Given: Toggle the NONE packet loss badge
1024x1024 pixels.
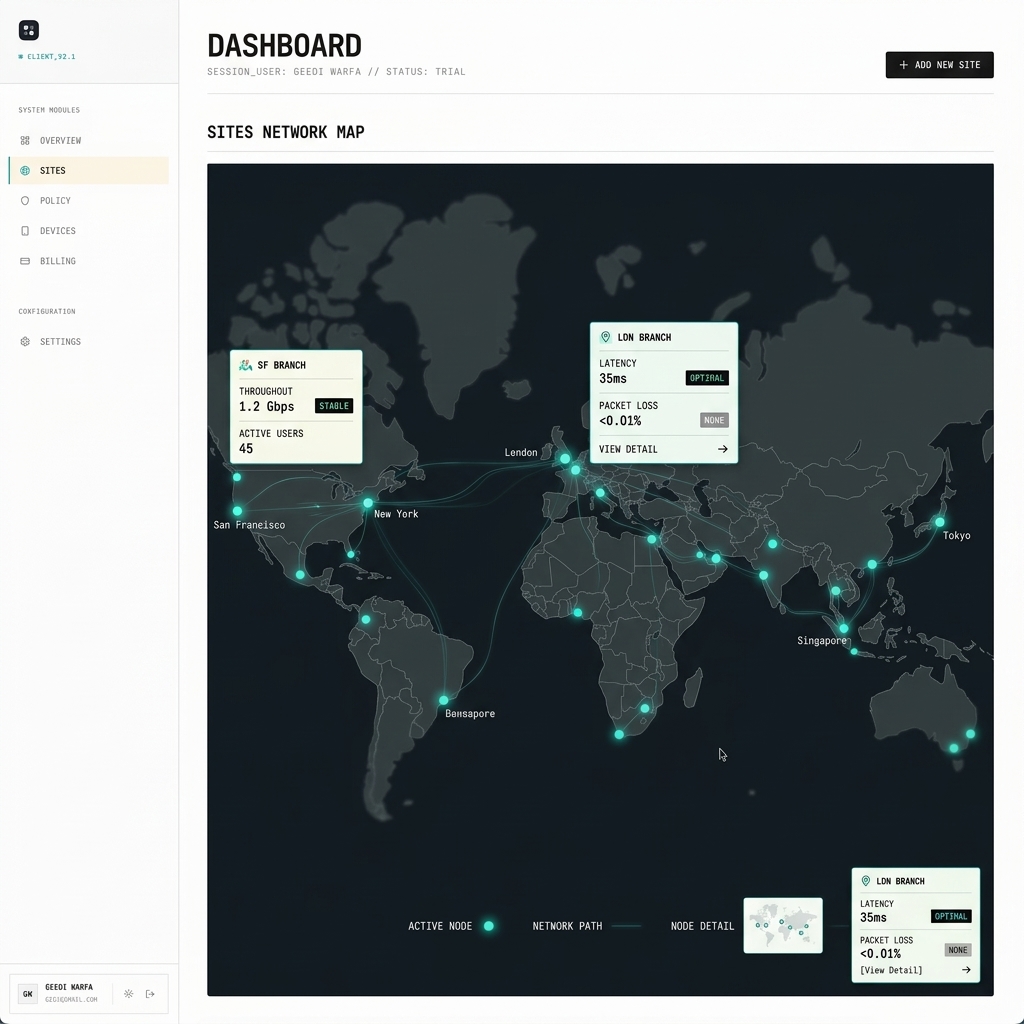Looking at the screenshot, I should (x=714, y=420).
